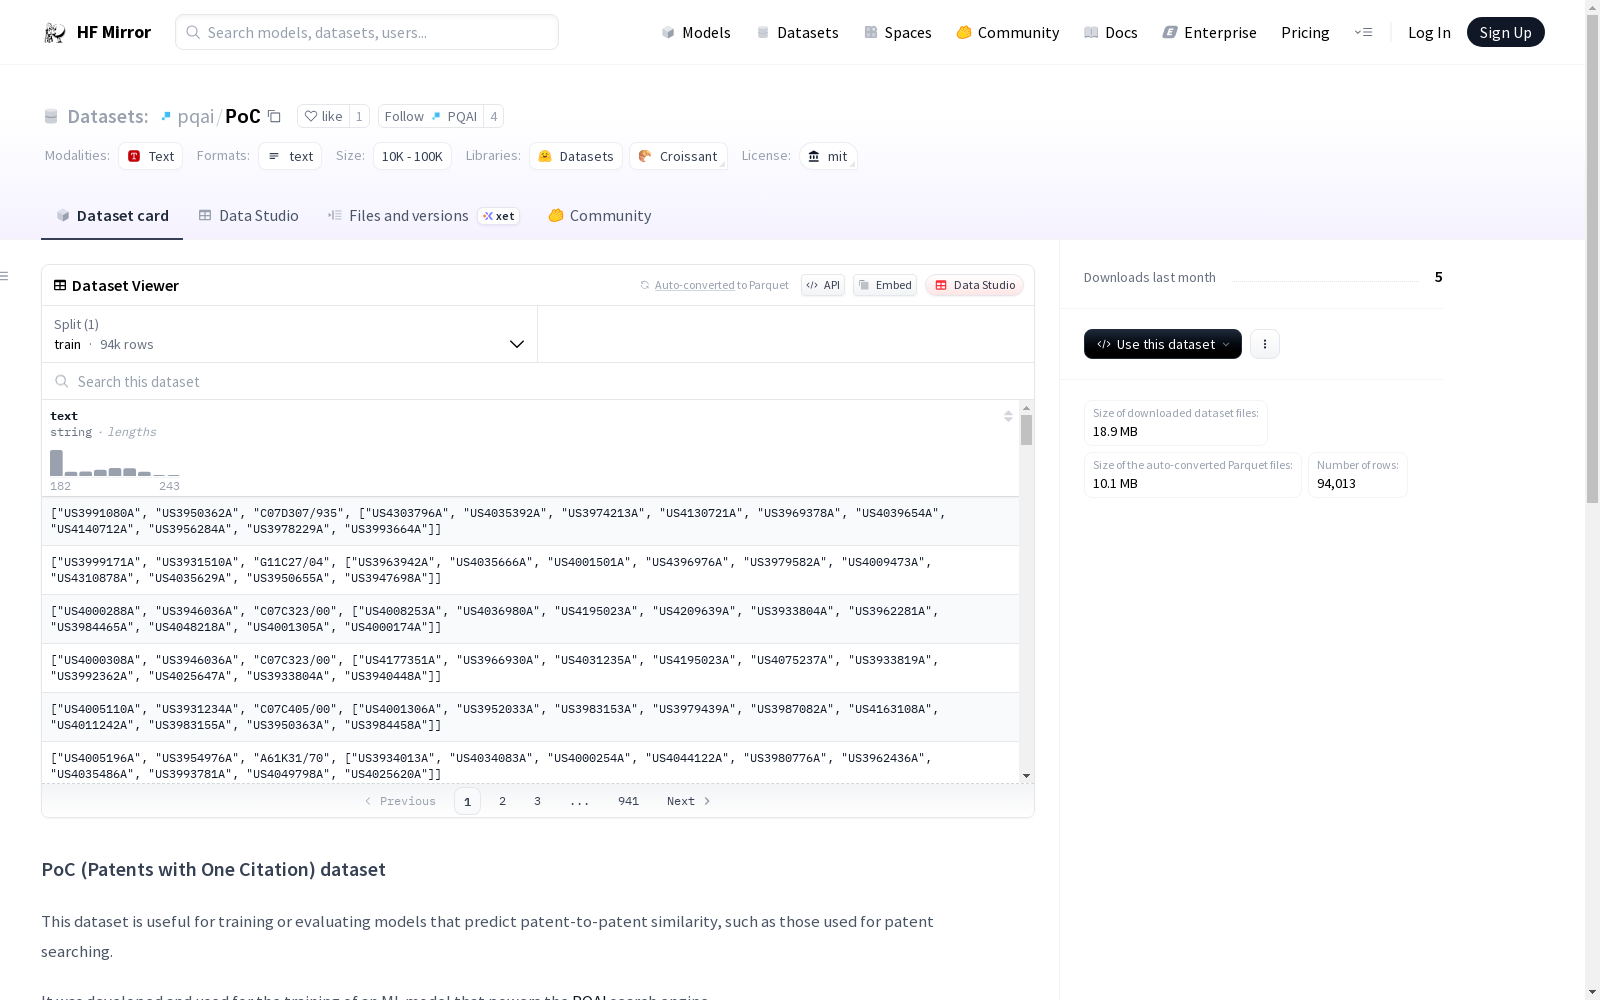The image size is (1600, 1000).
Task: Click the viewer scrollbar down arrow
Action: click(1026, 776)
